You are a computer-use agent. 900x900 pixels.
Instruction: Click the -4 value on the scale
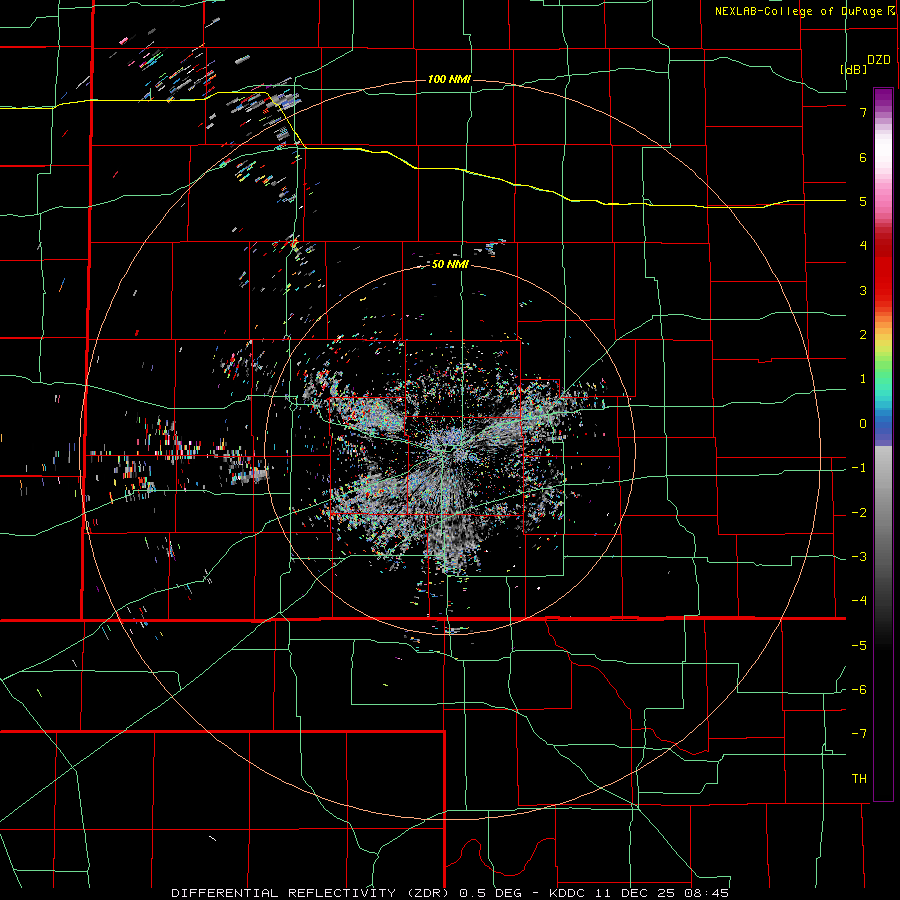coord(859,601)
